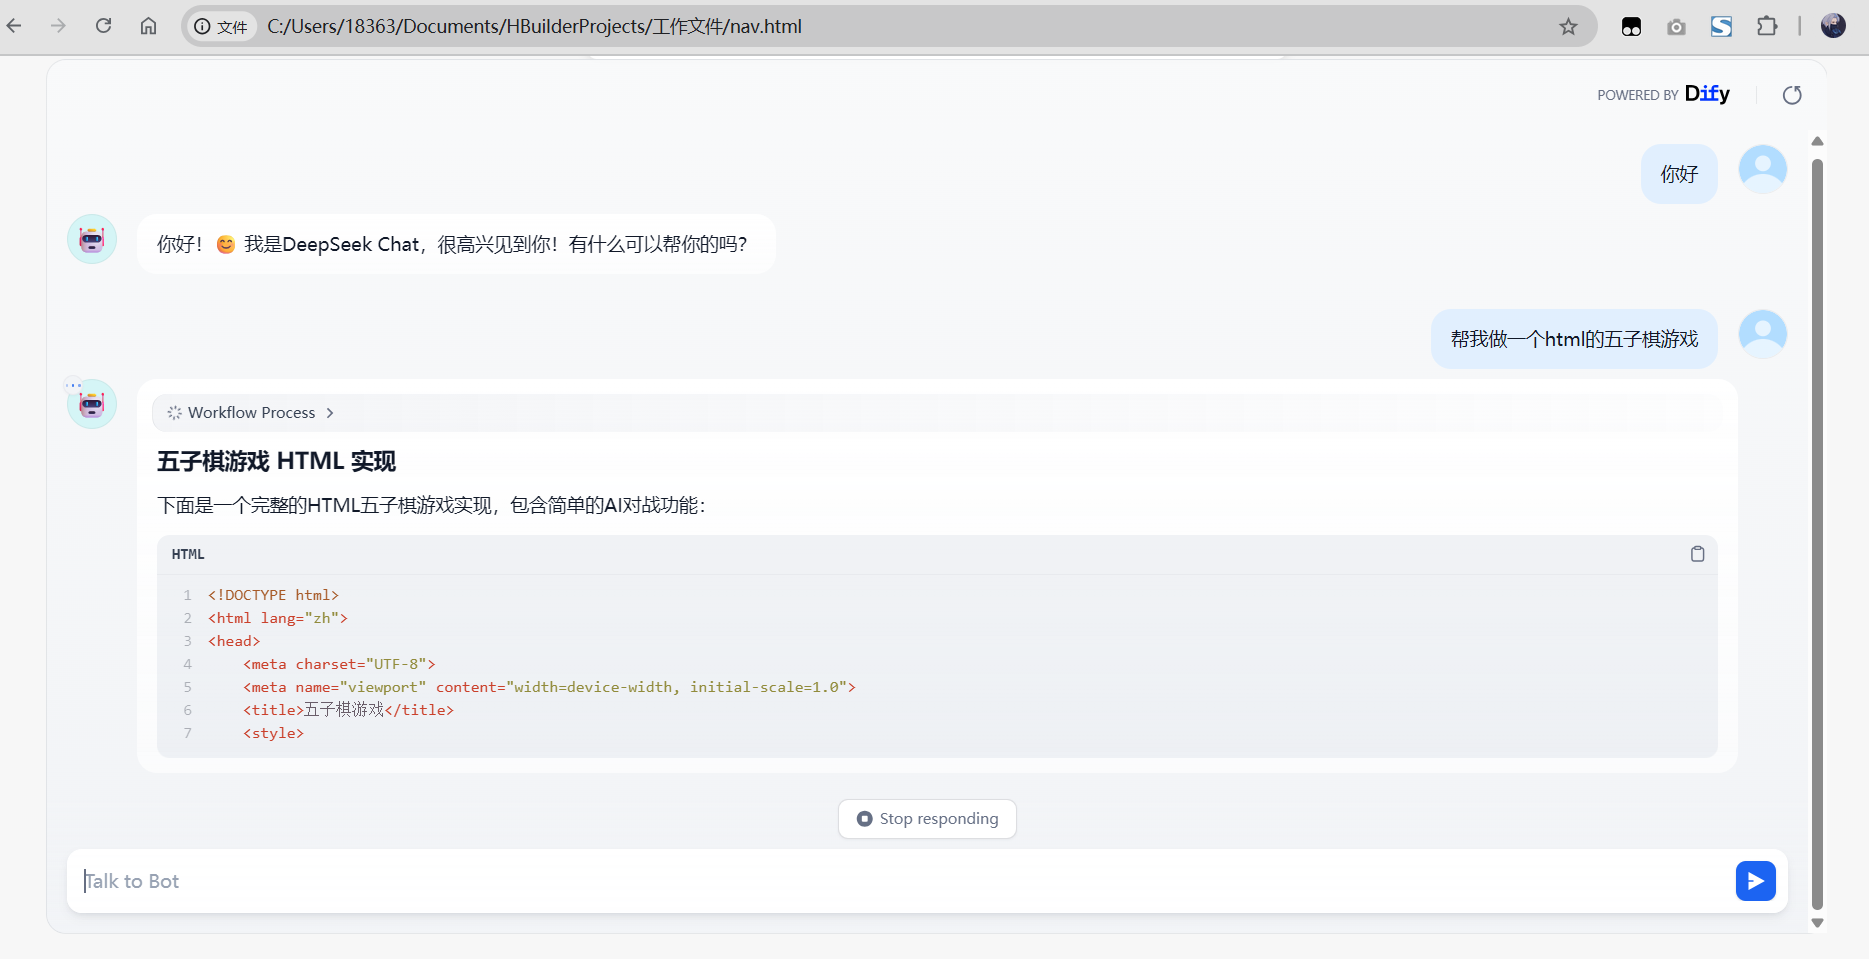Image resolution: width=1869 pixels, height=959 pixels.
Task: Click the 帮我做一个html的五子棋游戏 message
Action: tap(1574, 339)
